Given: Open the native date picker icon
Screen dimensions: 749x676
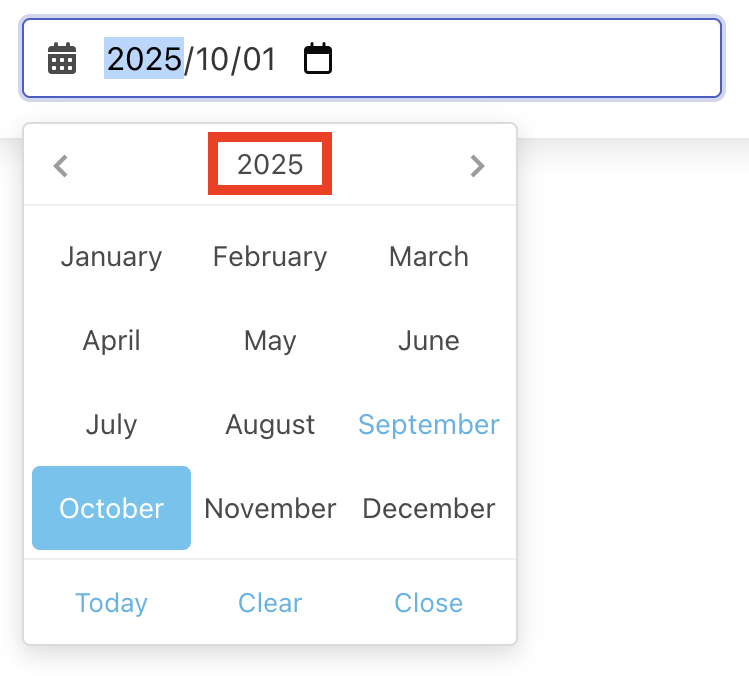Looking at the screenshot, I should point(318,59).
